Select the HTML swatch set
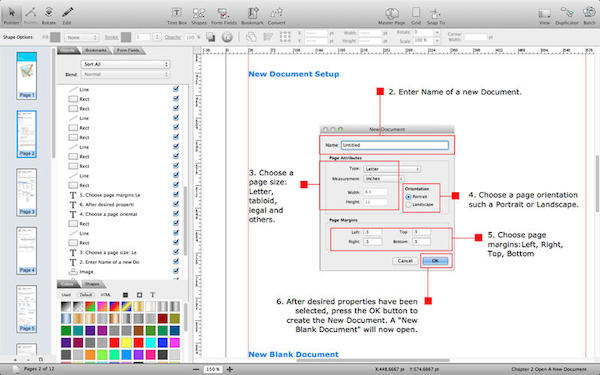The width and height of the screenshot is (600, 375). click(106, 295)
